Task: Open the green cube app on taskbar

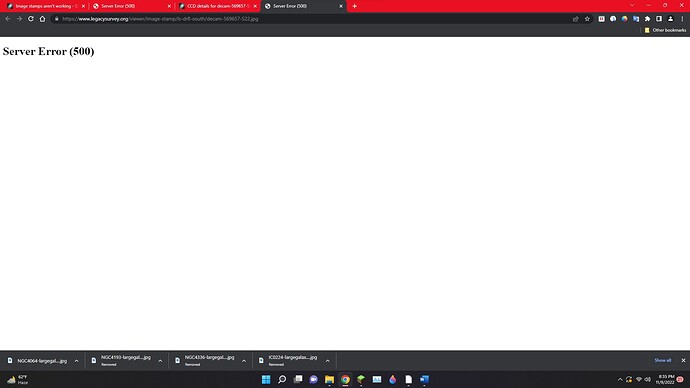Action: point(361,379)
